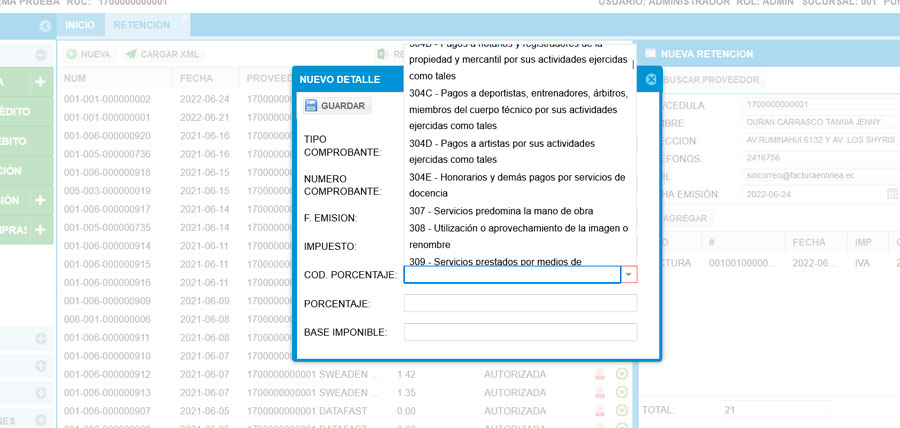Click the IVA cell in detail grid
The height and width of the screenshot is (428, 900).
point(862,263)
